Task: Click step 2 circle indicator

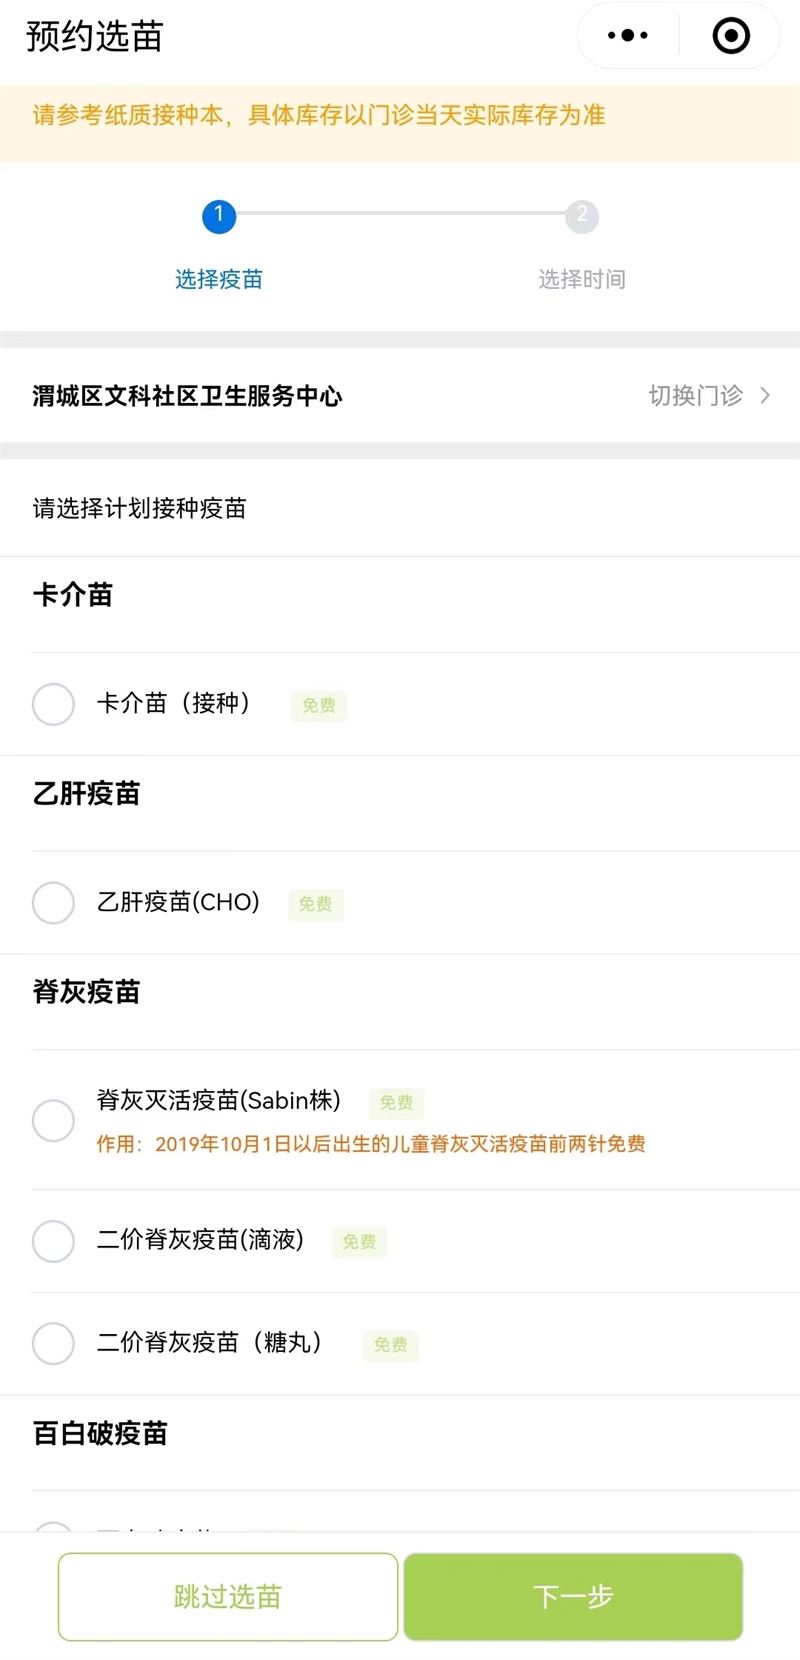Action: 582,216
